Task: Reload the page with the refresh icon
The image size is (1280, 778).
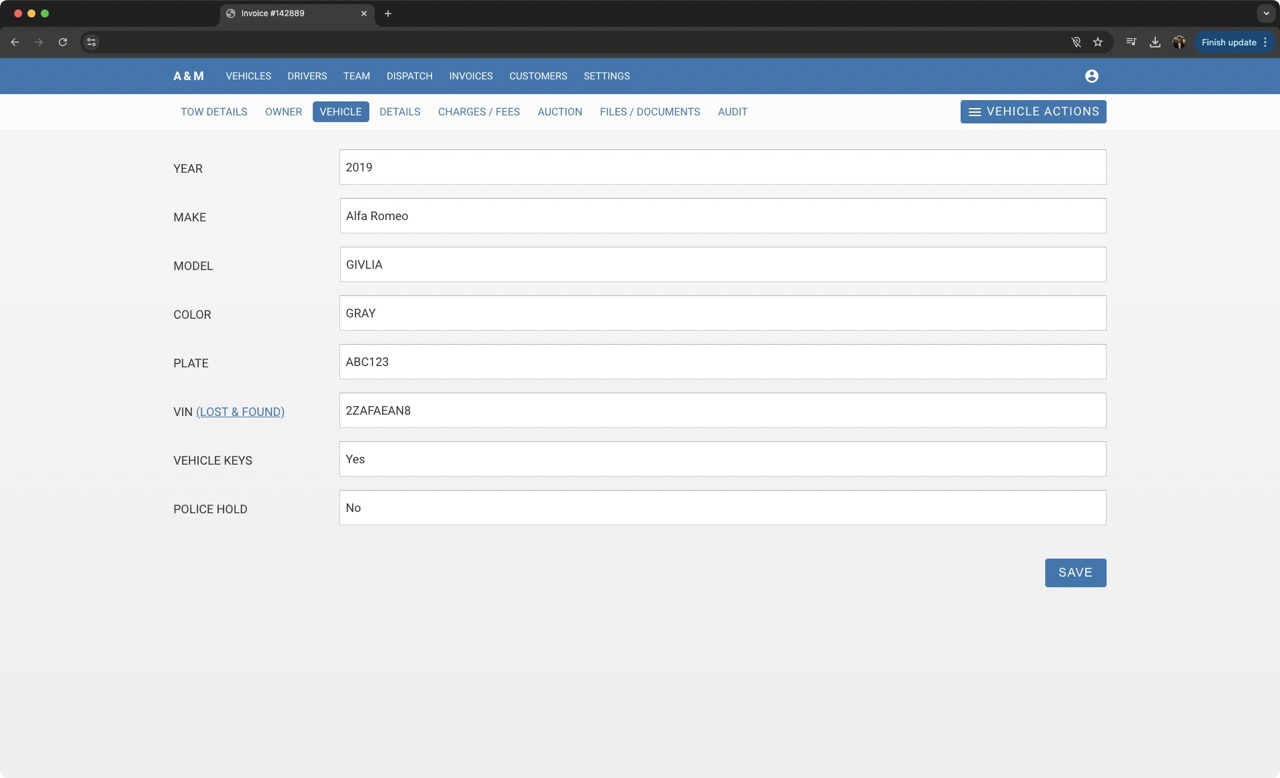Action: coord(62,42)
